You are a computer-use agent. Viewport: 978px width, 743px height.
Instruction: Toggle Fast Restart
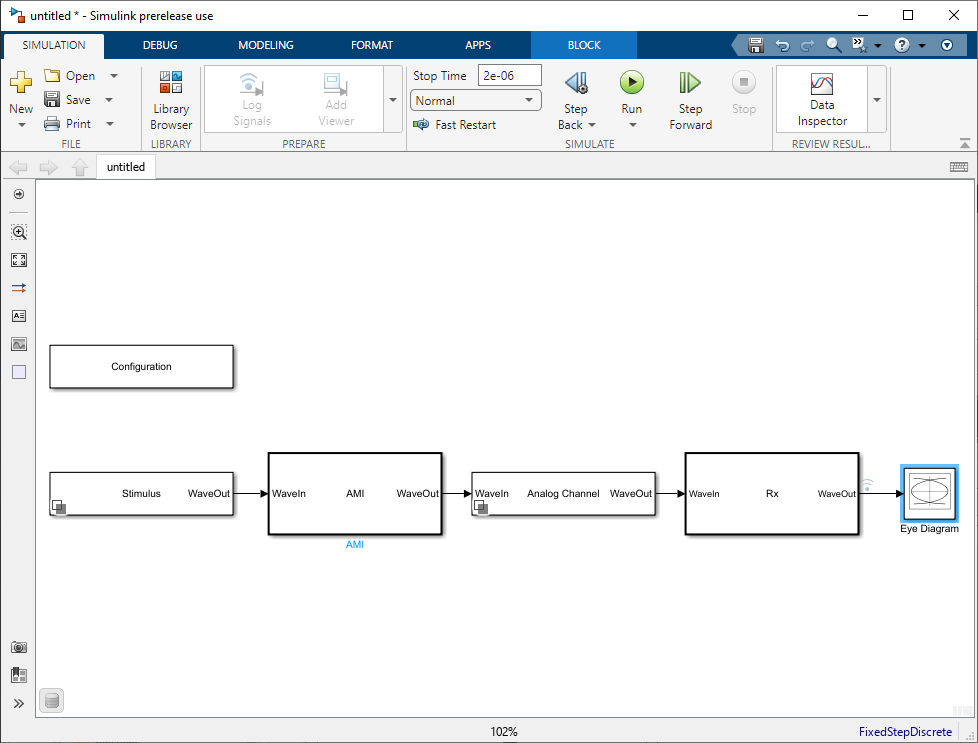[454, 125]
